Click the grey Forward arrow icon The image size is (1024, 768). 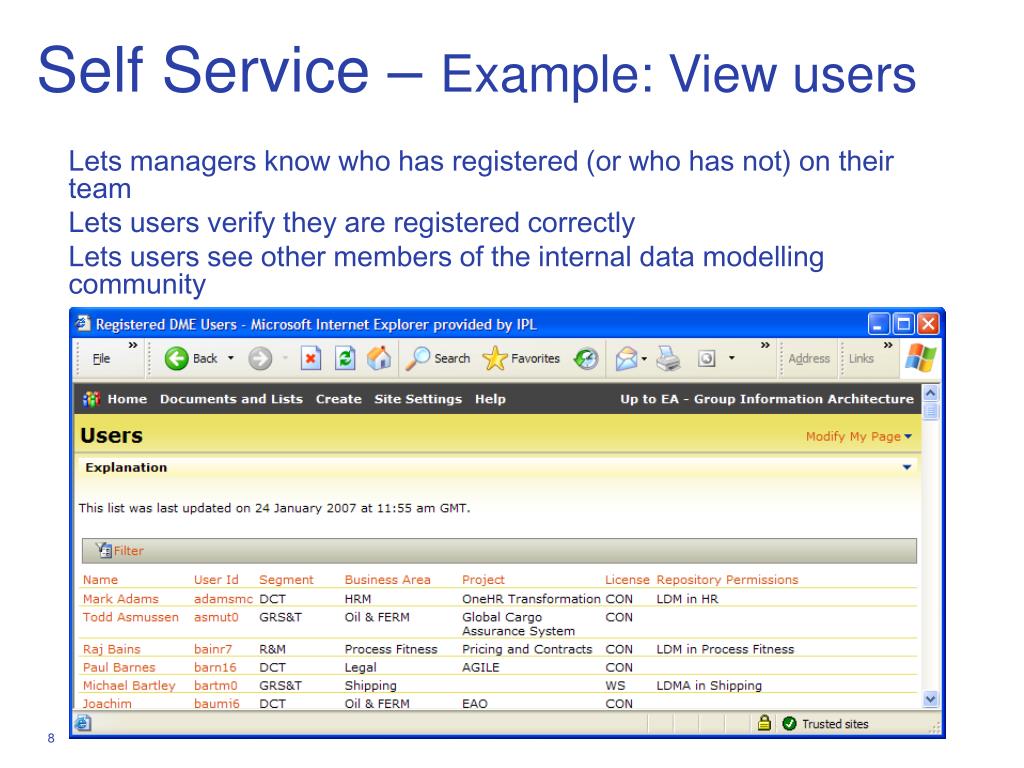pyautogui.click(x=260, y=359)
